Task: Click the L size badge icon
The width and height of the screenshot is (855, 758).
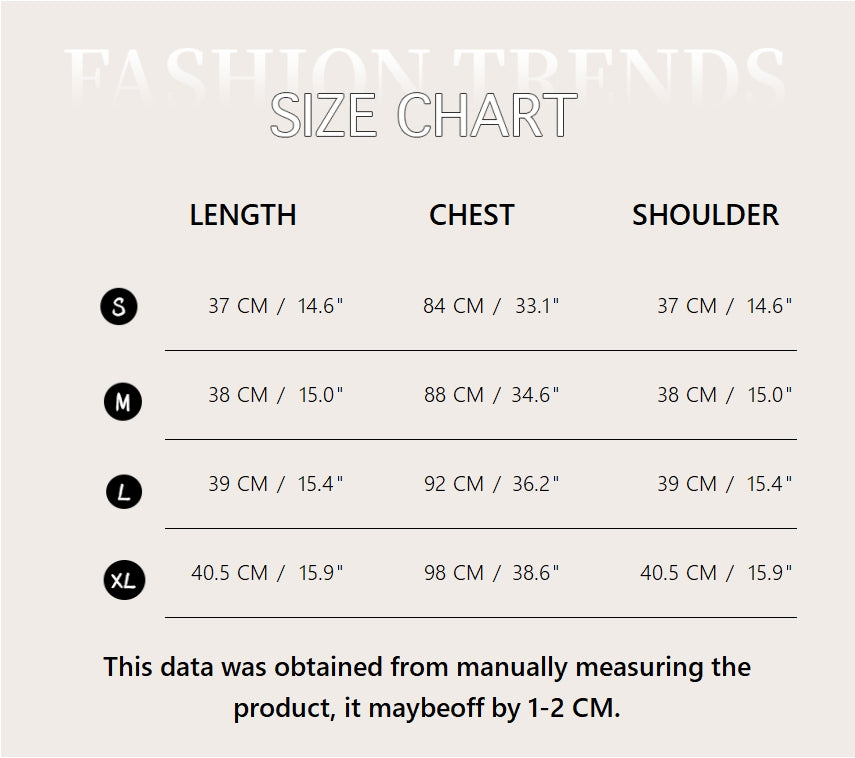Action: (123, 491)
